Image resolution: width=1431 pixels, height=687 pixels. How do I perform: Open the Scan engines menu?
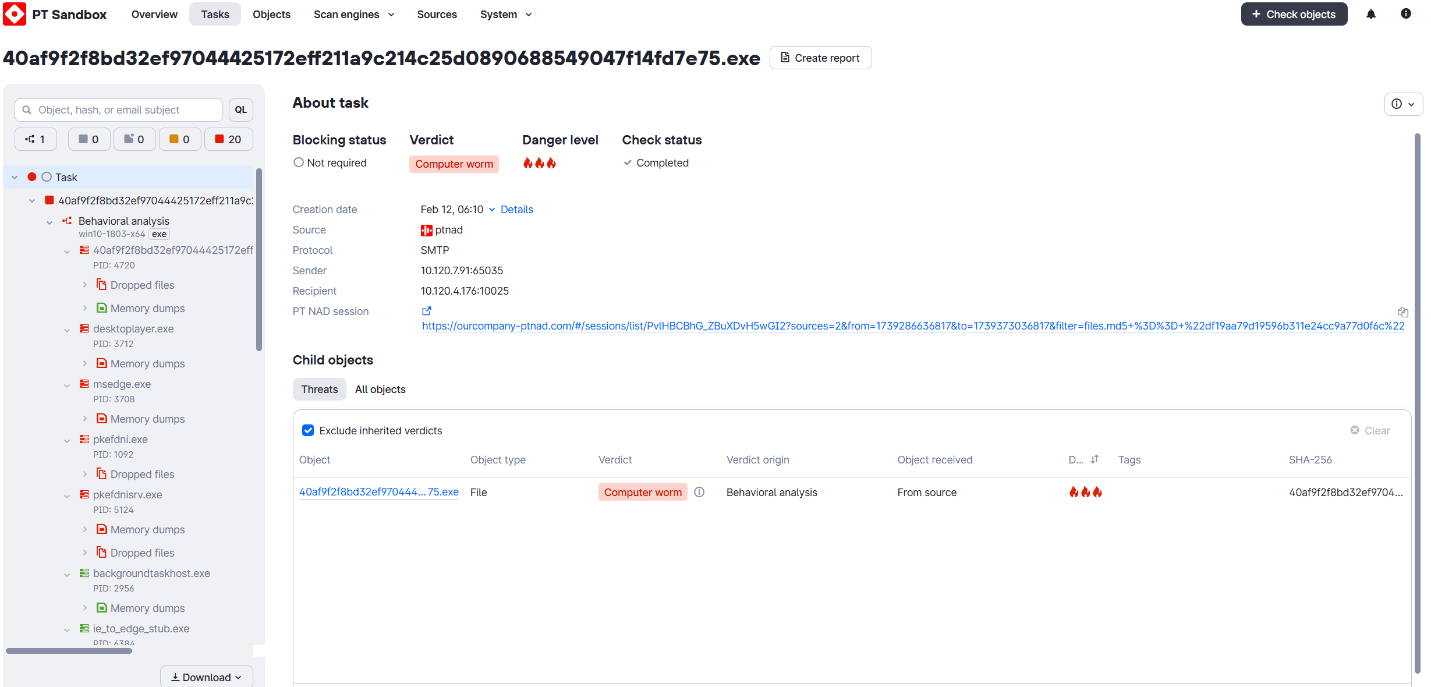pyautogui.click(x=353, y=14)
